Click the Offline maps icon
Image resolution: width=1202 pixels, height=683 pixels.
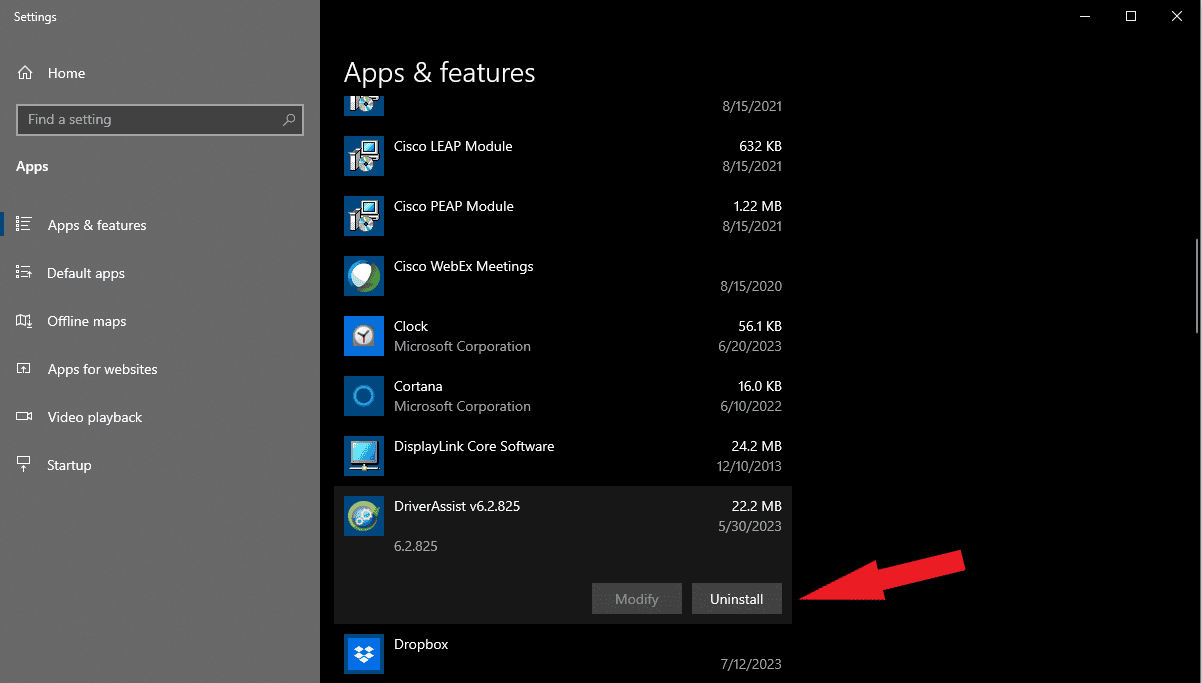25,321
